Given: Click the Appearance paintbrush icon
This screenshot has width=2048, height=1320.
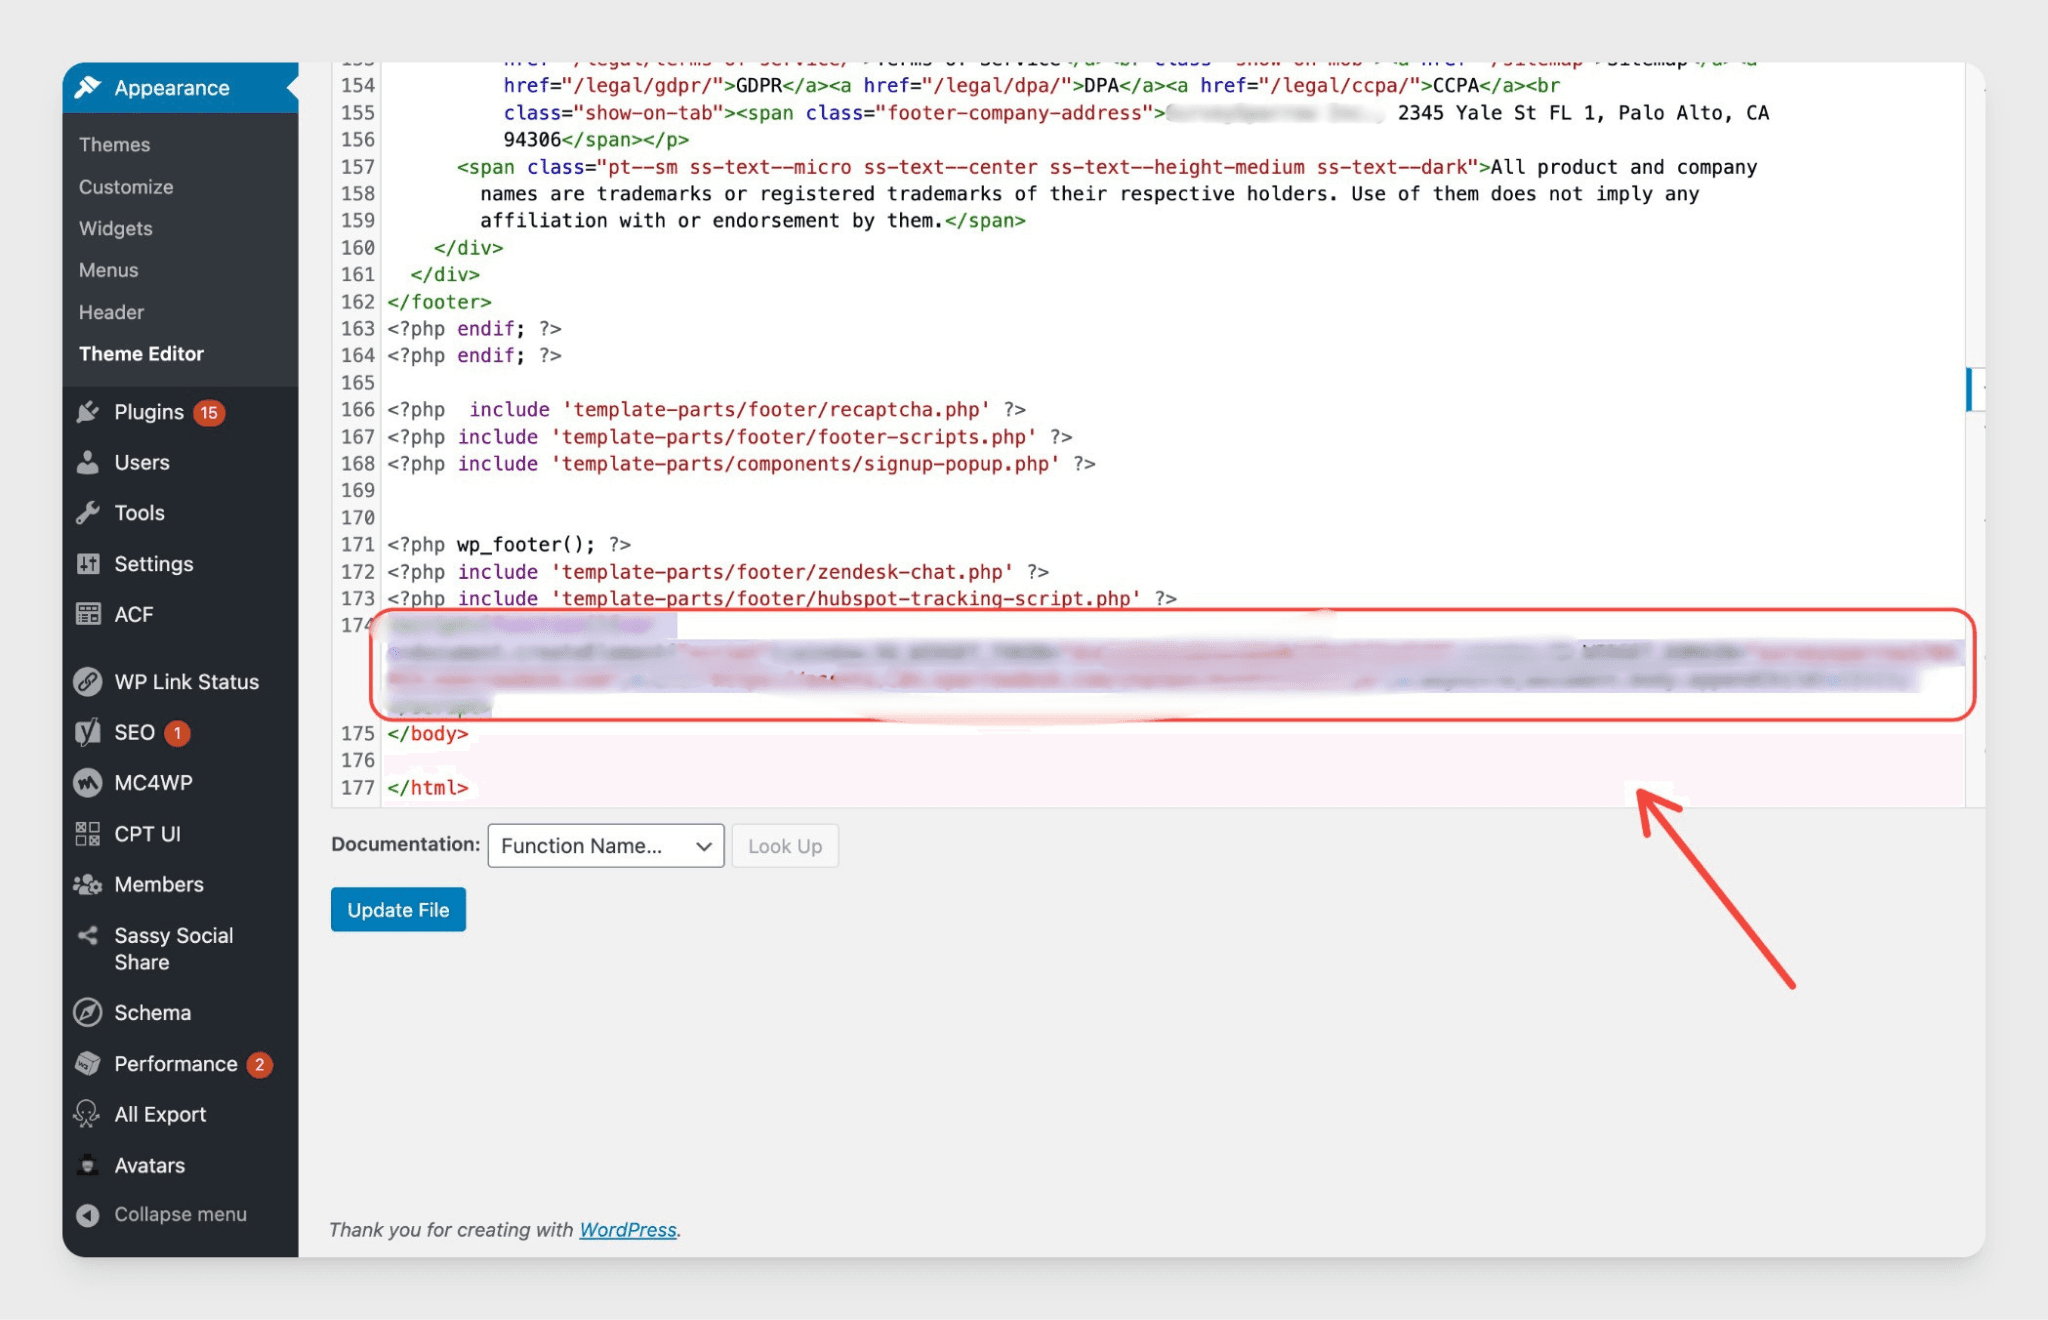Looking at the screenshot, I should [88, 87].
